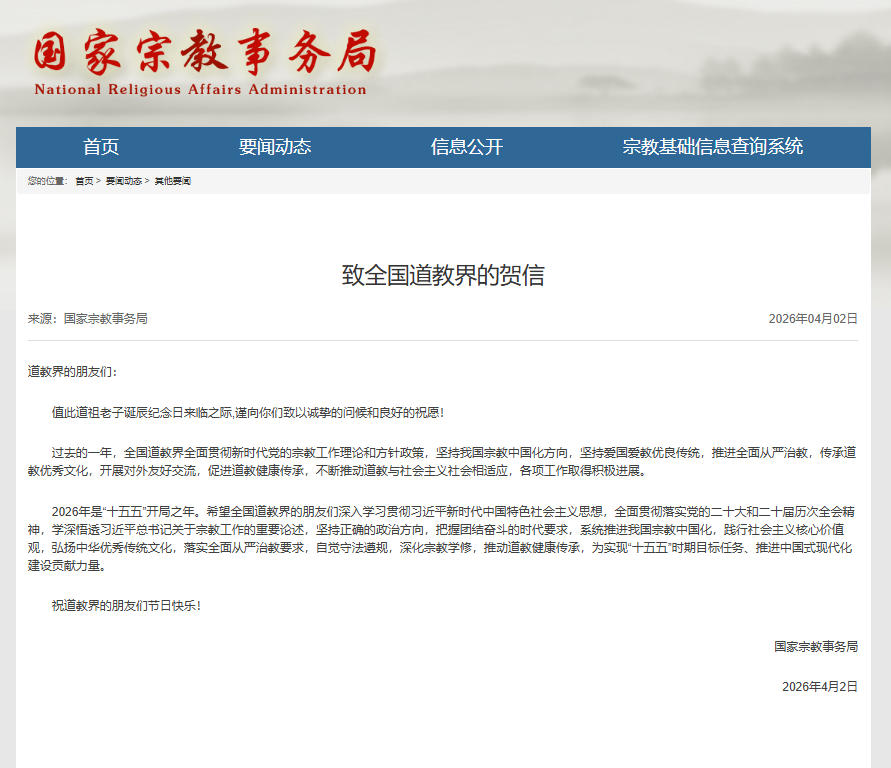The image size is (891, 768).
Task: Click the bottom date 2026年4月2日
Action: (x=820, y=687)
